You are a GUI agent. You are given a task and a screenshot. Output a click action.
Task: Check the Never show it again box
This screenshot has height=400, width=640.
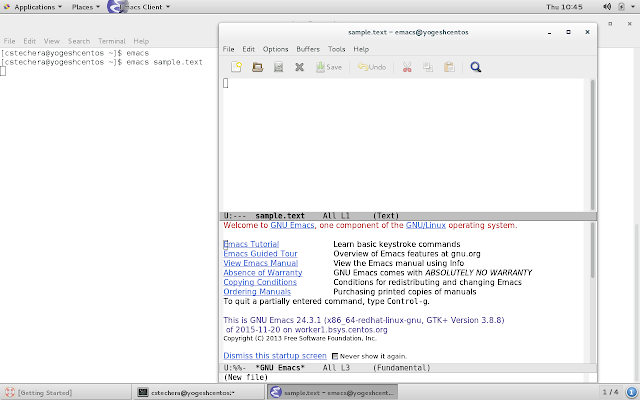[335, 356]
